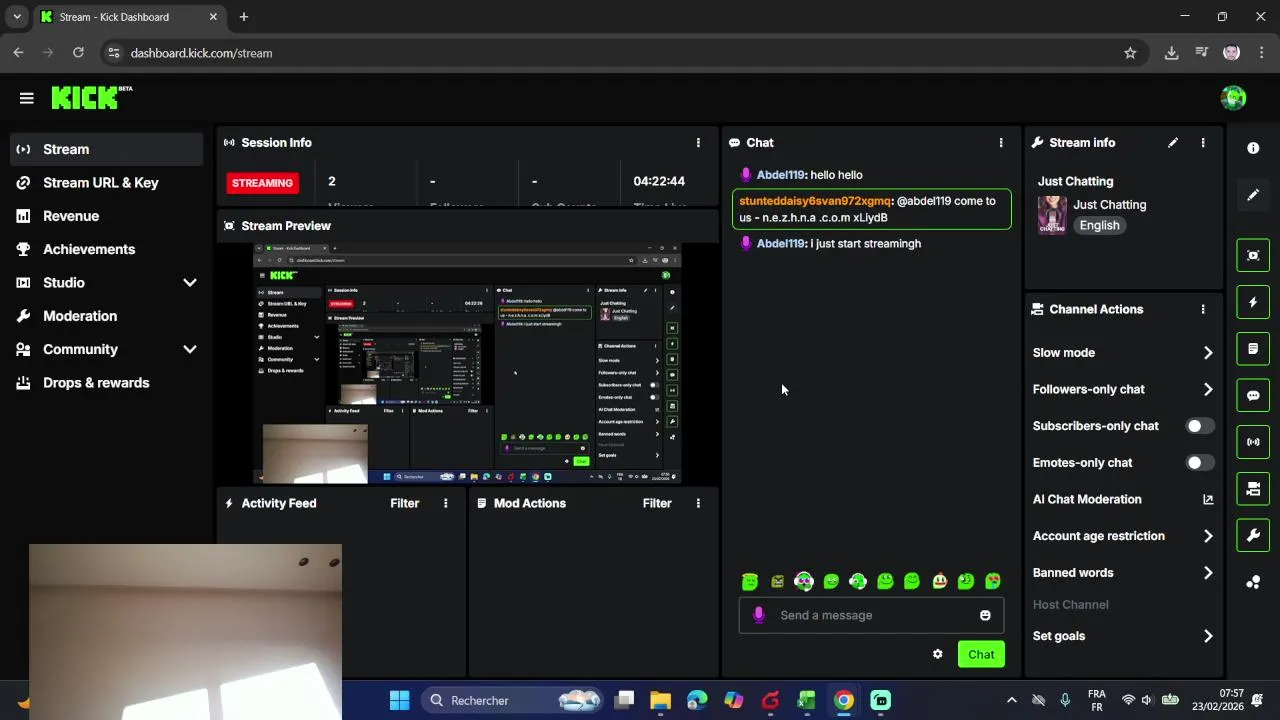Click the Rechercher taskbar search box
The image size is (1280, 720).
(513, 700)
